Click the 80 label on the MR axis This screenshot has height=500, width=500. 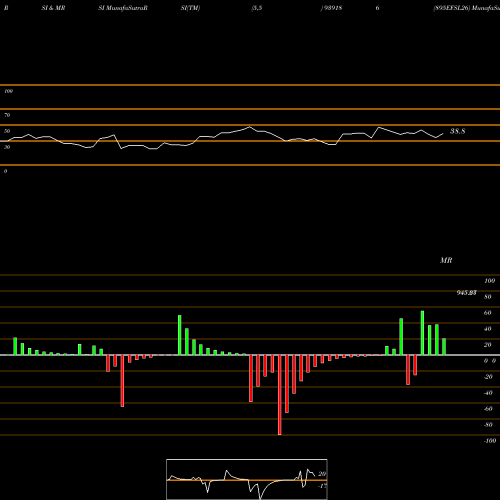488,297
